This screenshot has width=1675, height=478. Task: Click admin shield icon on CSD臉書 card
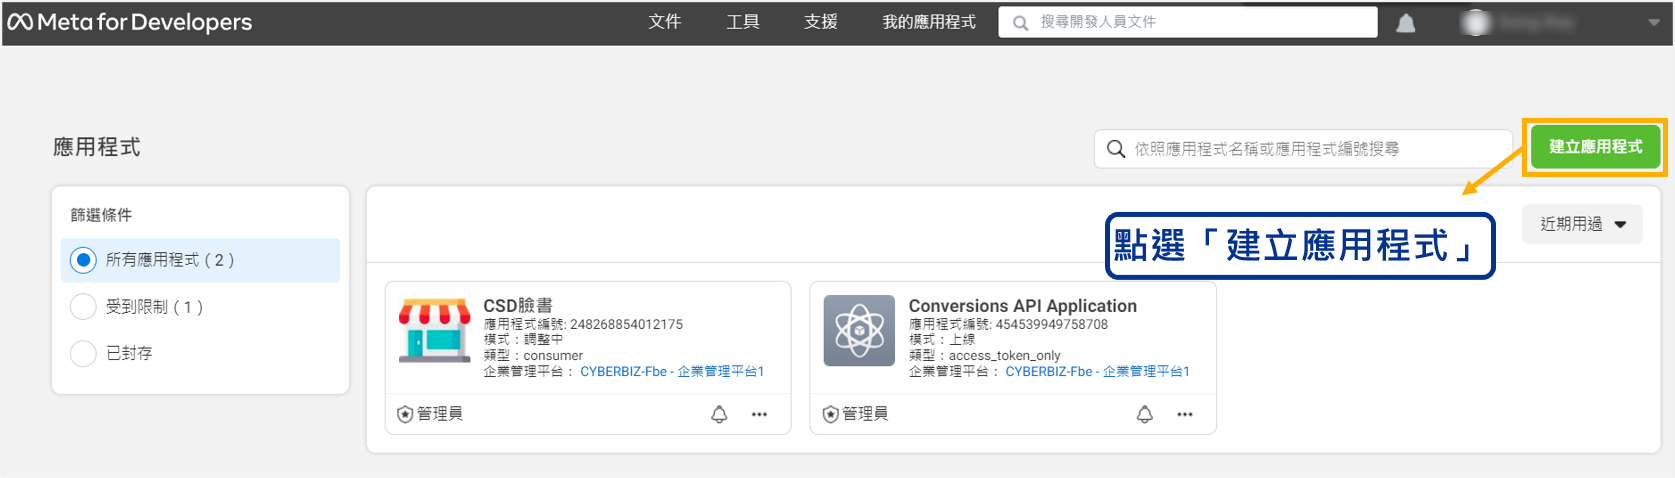point(405,414)
